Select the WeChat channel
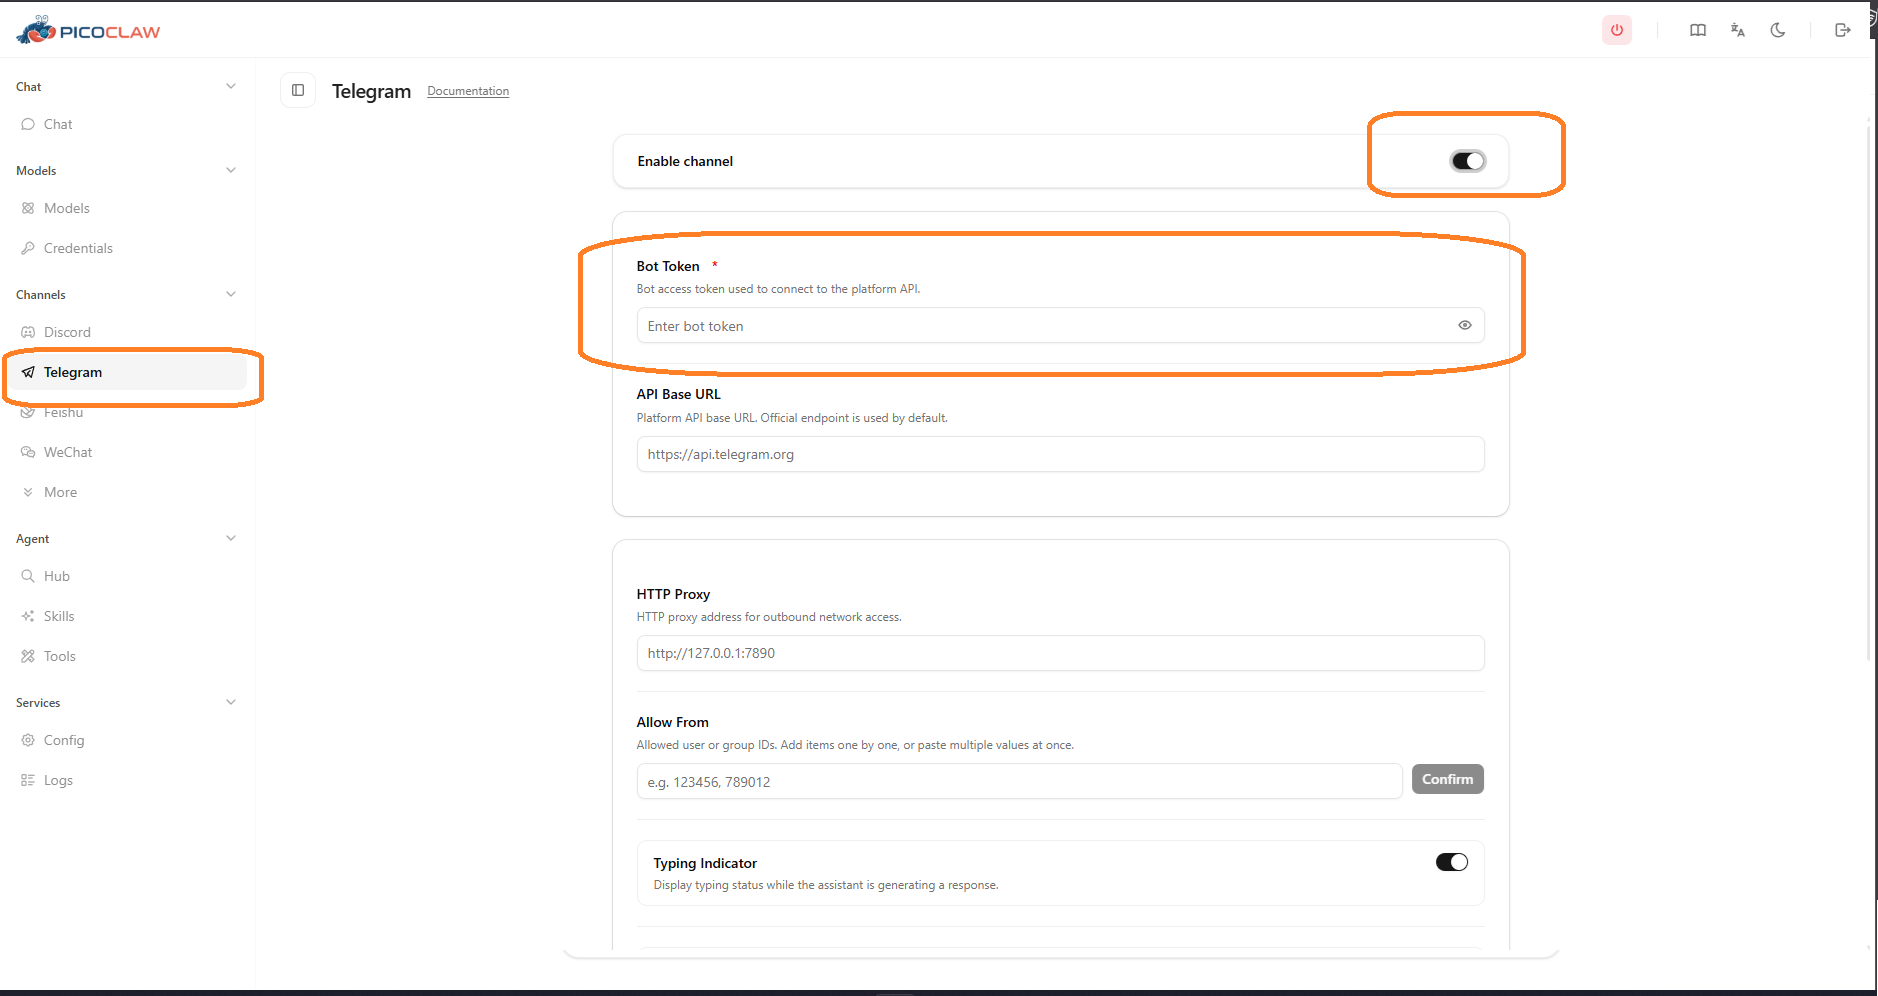 [x=127, y=452]
